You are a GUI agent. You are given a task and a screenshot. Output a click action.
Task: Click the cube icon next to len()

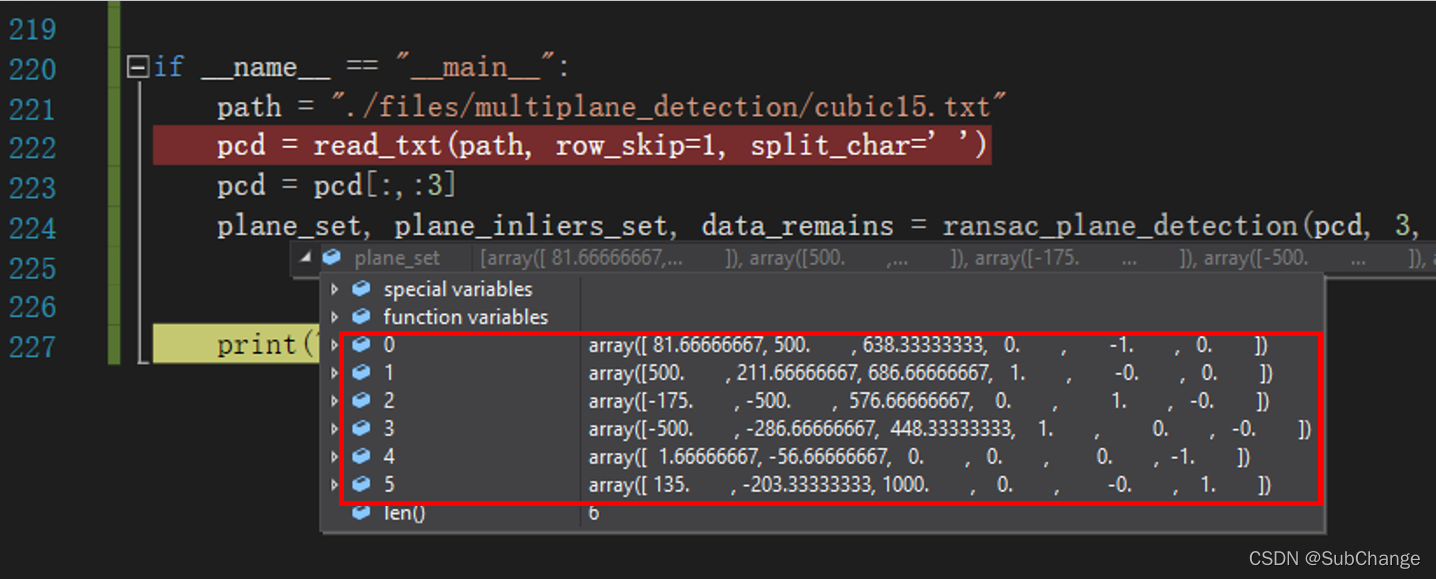point(361,514)
